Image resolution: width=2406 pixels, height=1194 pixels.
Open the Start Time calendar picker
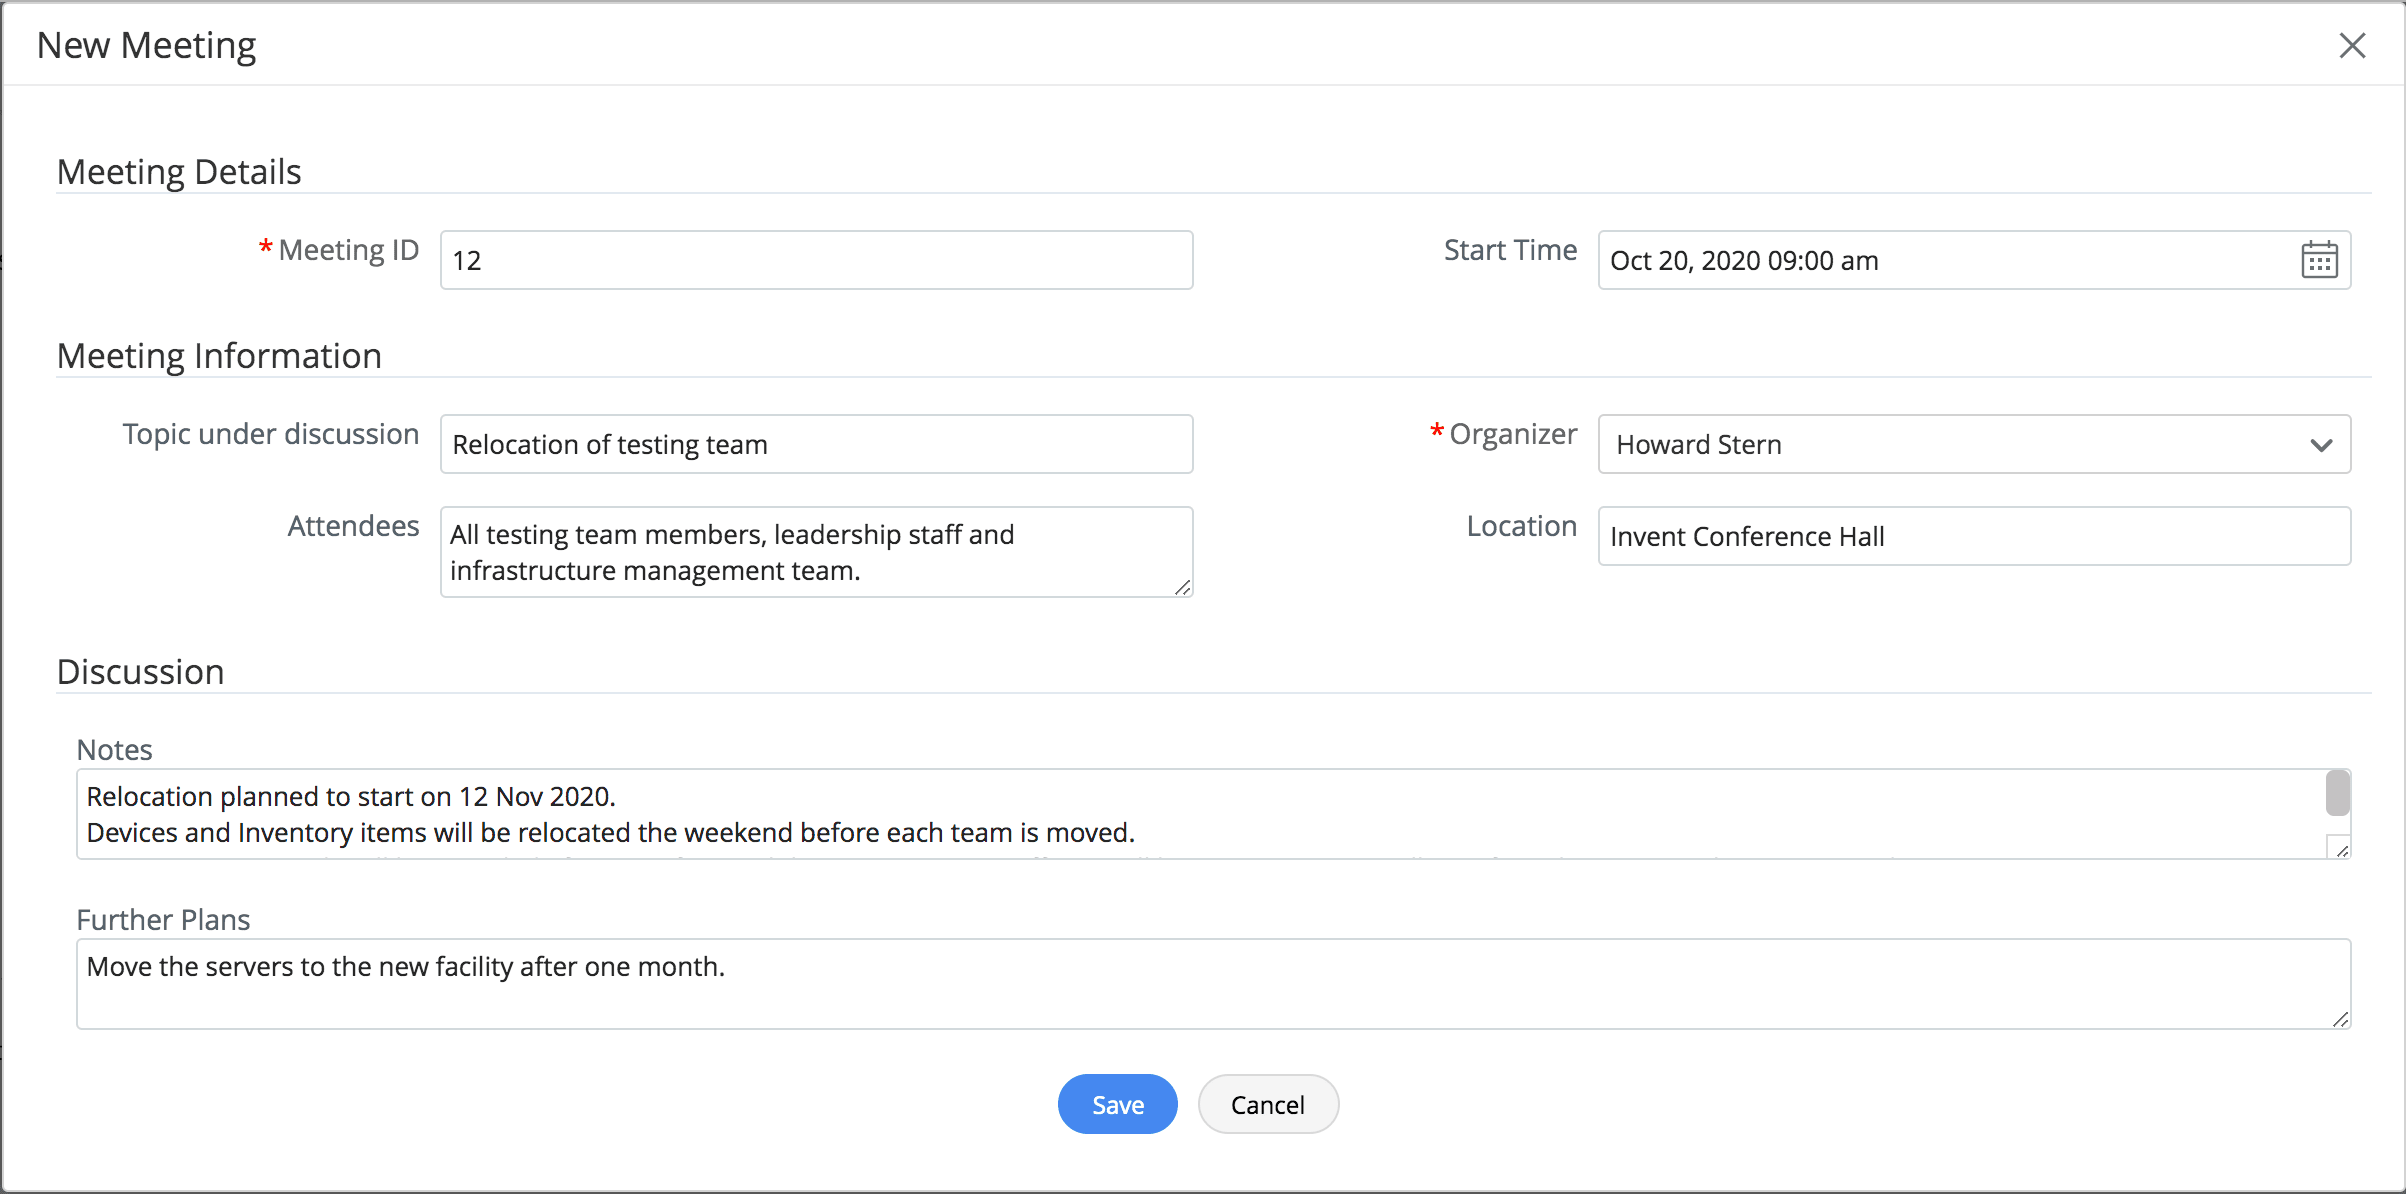[2318, 260]
